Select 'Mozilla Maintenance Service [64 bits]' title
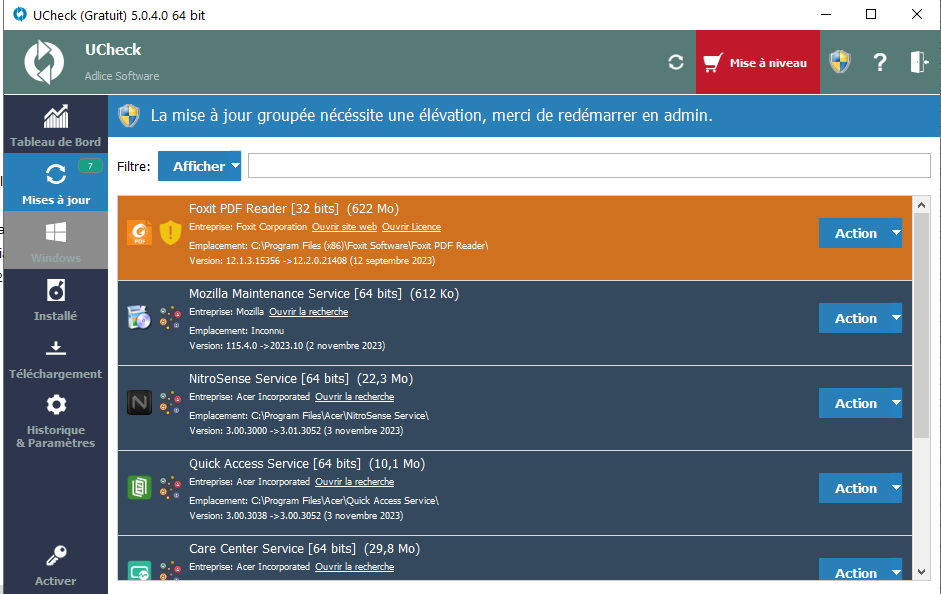The image size is (941, 594). [x=295, y=294]
